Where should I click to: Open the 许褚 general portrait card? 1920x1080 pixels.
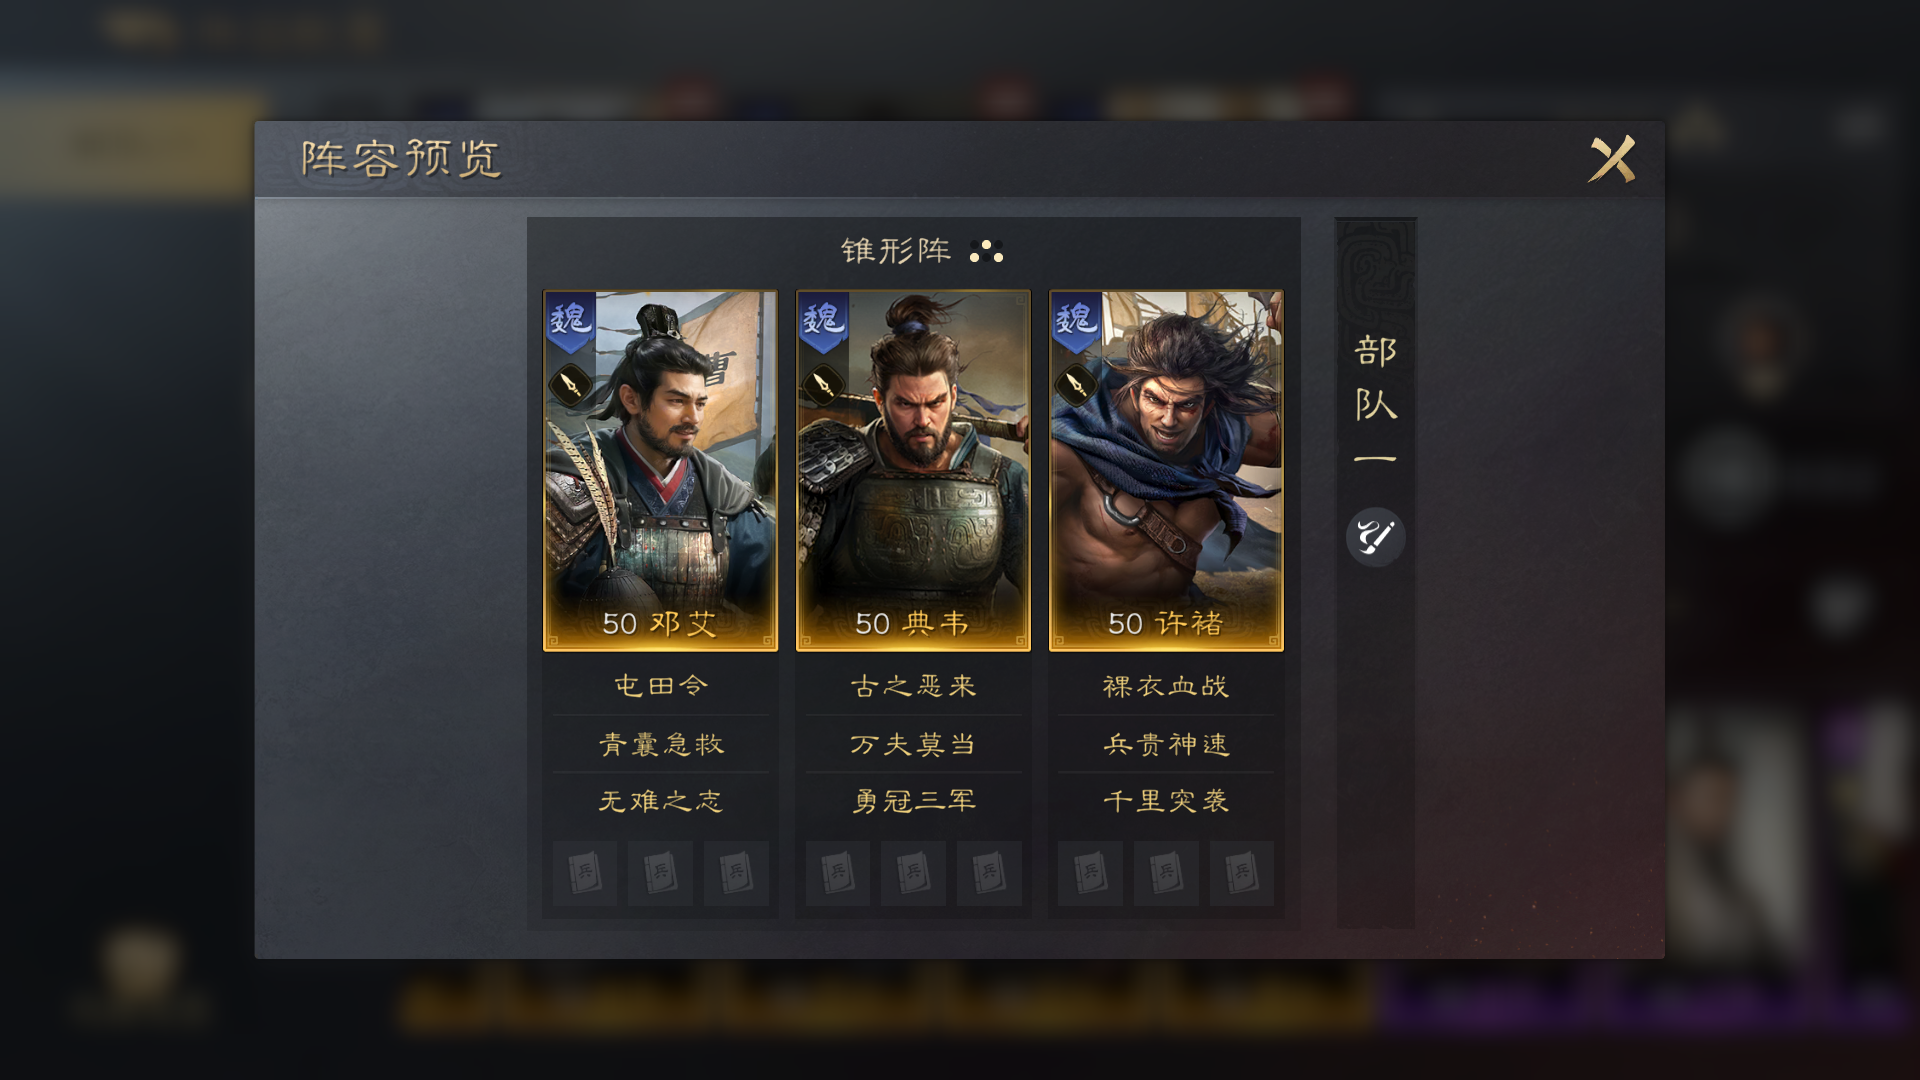1166,471
